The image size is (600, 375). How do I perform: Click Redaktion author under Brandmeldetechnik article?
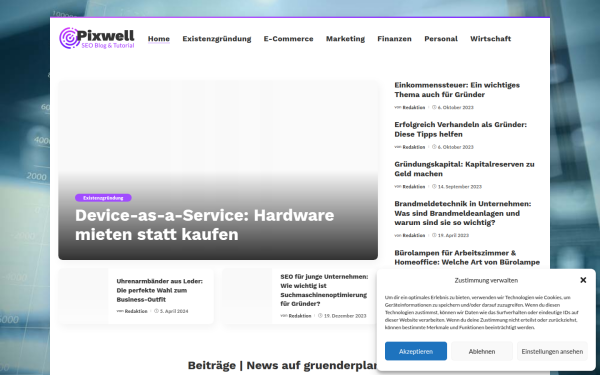[414, 235]
